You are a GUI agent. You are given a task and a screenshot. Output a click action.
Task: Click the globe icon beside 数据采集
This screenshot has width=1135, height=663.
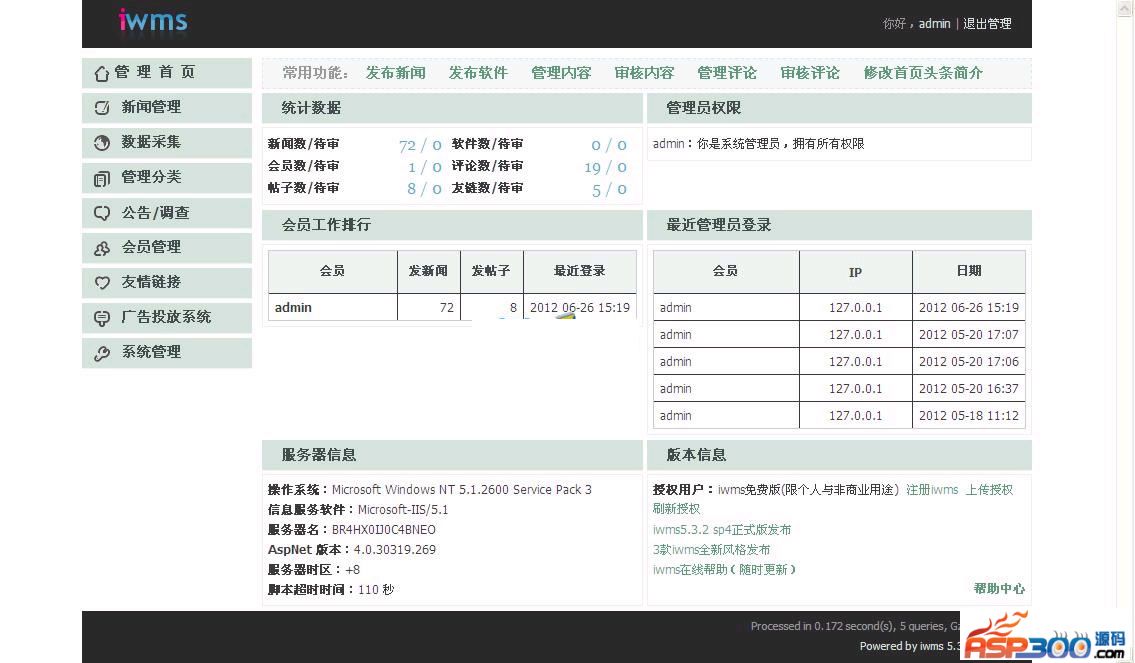pos(102,143)
